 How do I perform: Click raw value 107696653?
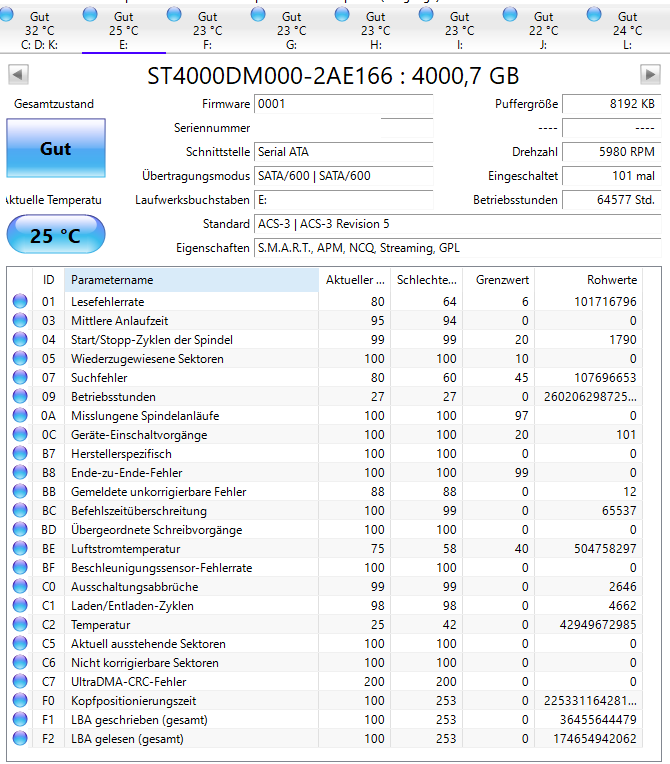(x=605, y=378)
